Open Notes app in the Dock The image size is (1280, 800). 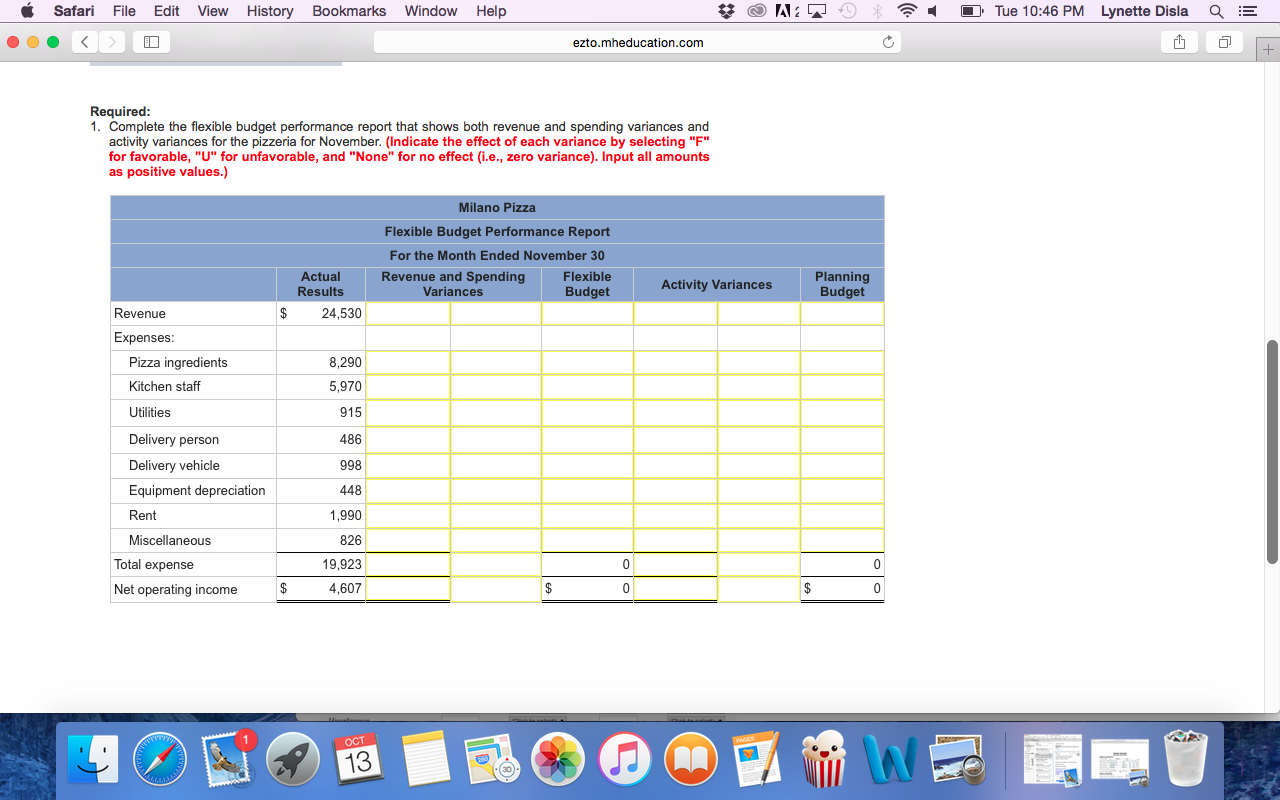click(426, 759)
